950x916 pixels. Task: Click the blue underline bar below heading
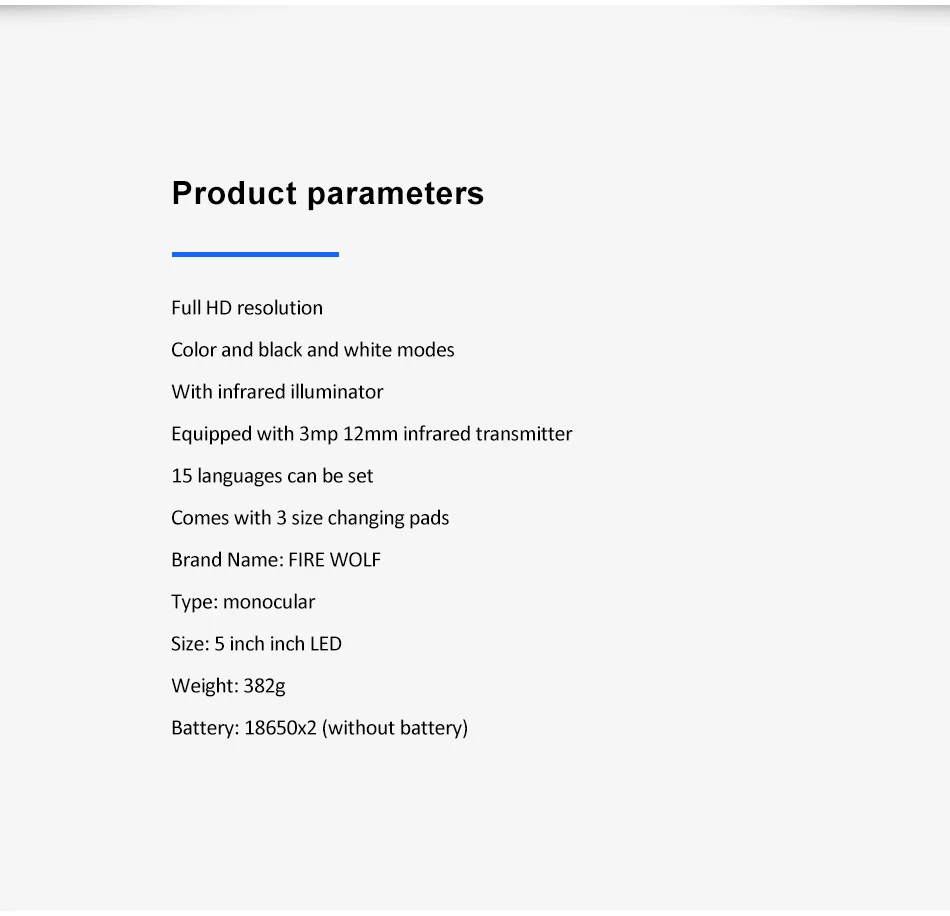pyautogui.click(x=255, y=254)
